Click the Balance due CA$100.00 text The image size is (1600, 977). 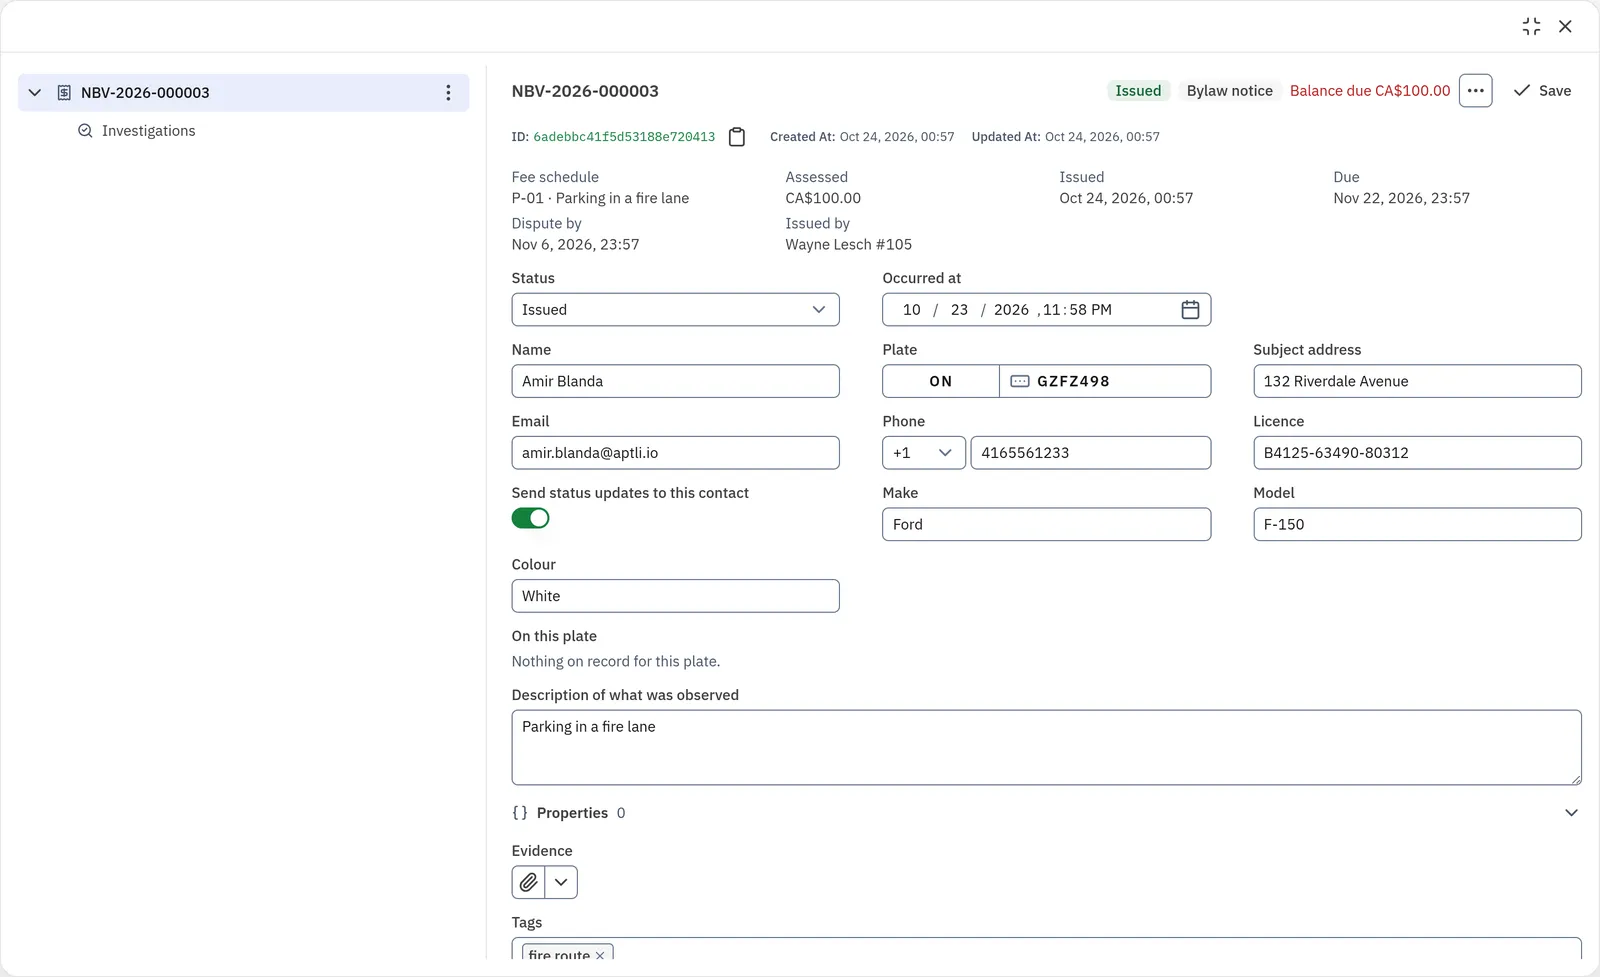1369,91
